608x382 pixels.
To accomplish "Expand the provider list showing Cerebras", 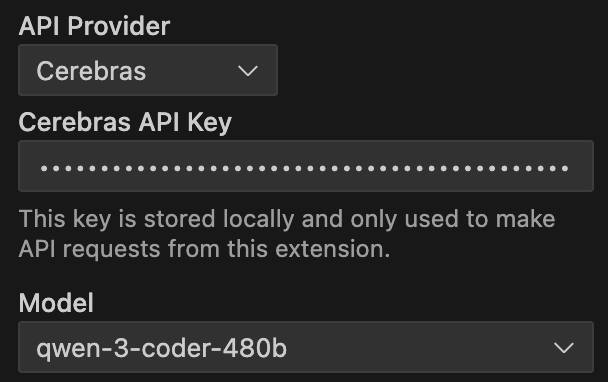I will (x=148, y=70).
